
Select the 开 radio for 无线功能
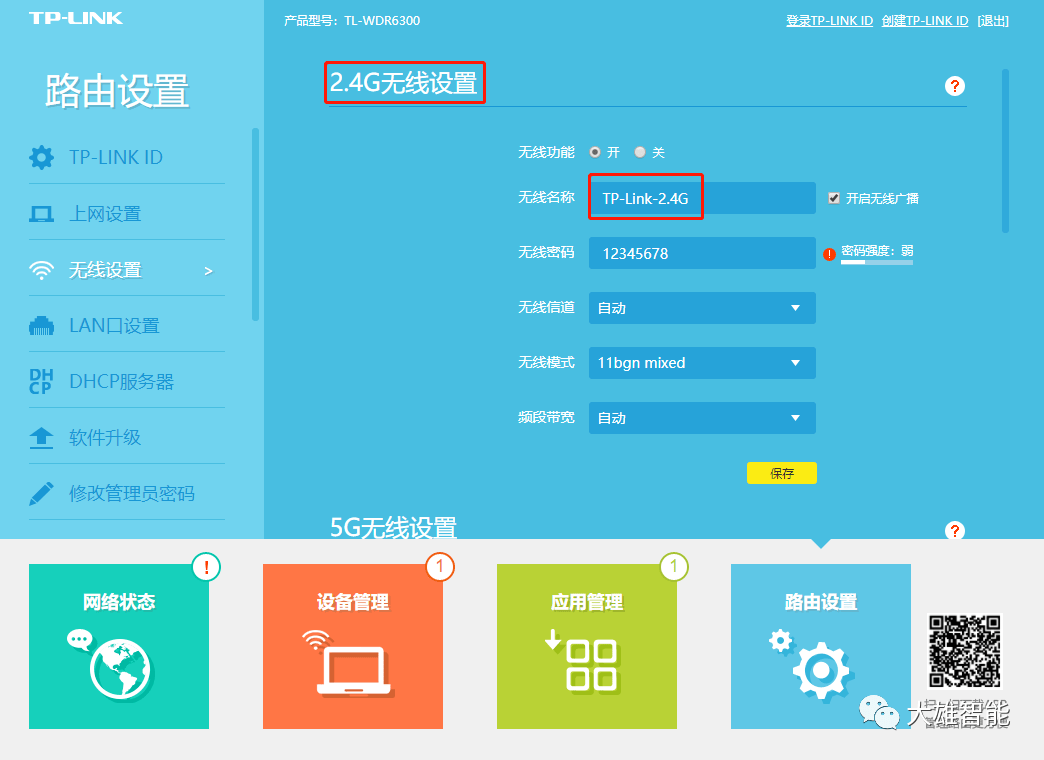click(596, 152)
